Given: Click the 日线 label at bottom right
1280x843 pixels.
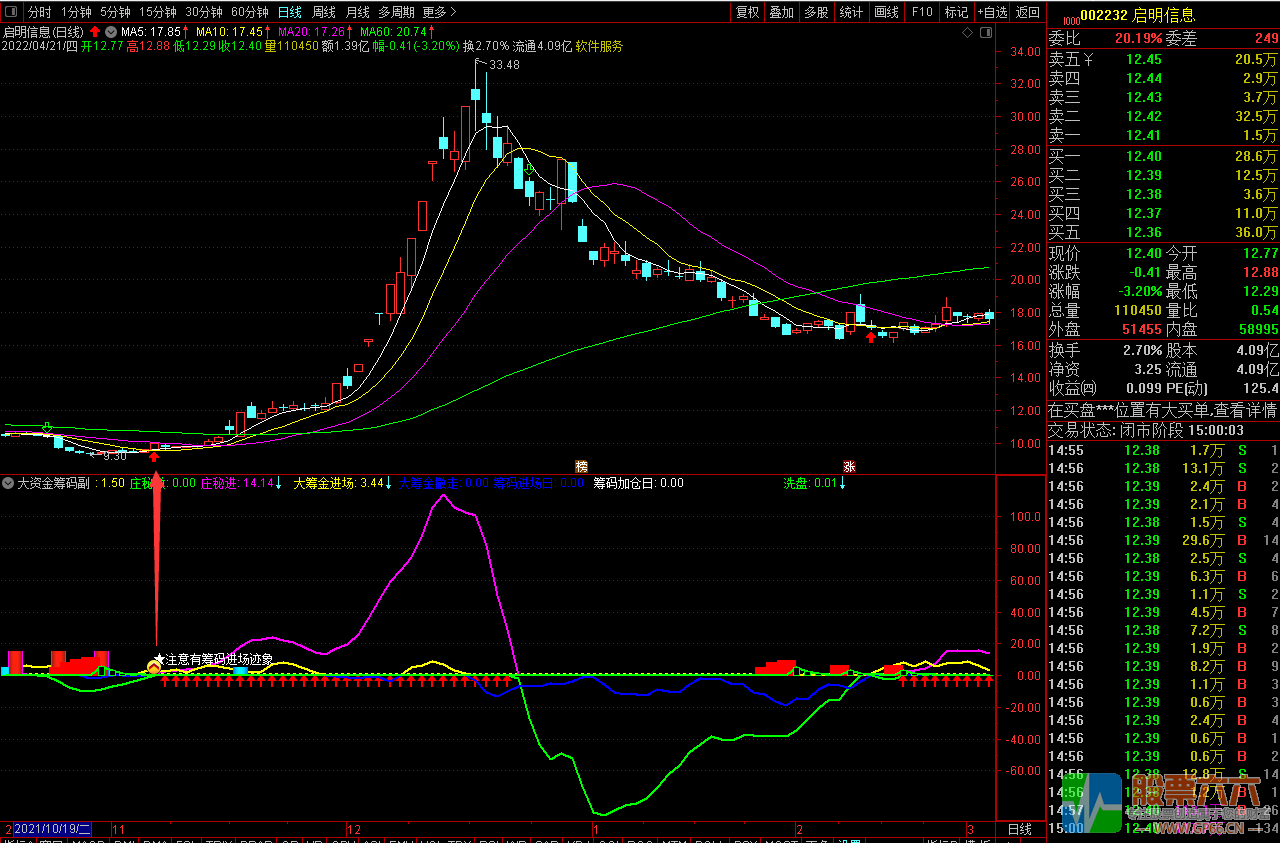Looking at the screenshot, I should [1019, 830].
